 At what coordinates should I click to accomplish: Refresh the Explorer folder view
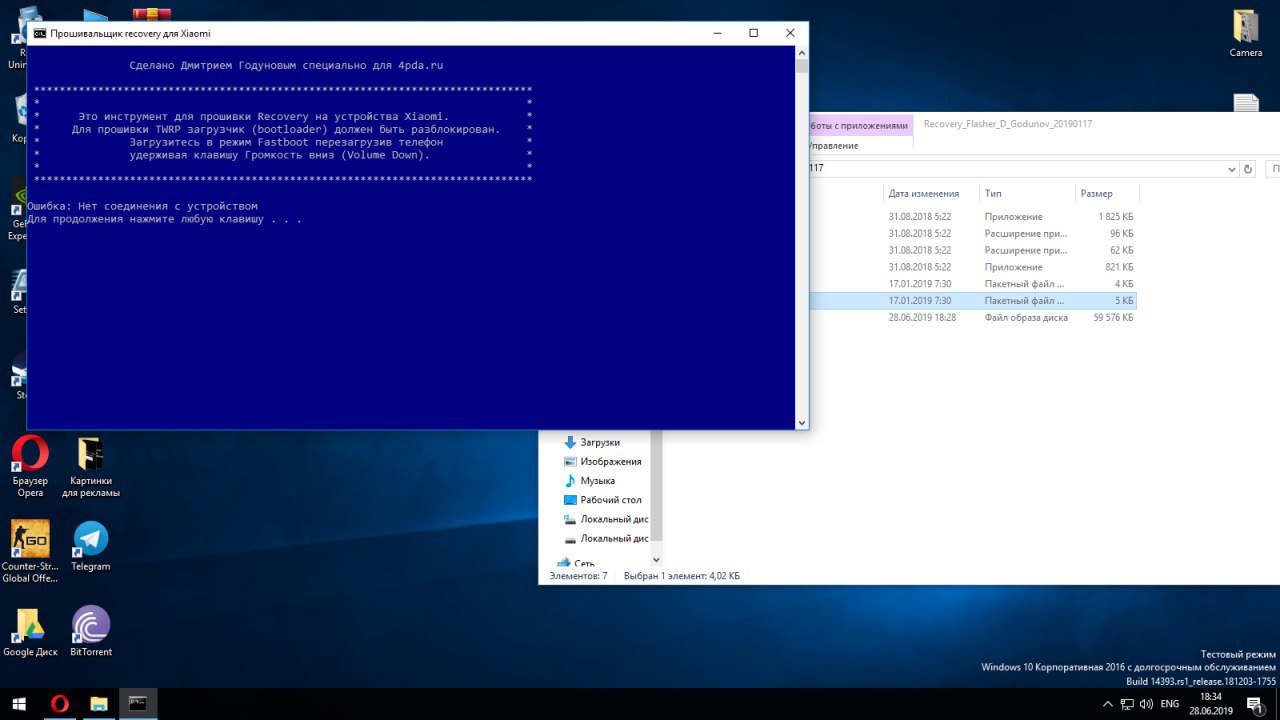(x=1247, y=169)
